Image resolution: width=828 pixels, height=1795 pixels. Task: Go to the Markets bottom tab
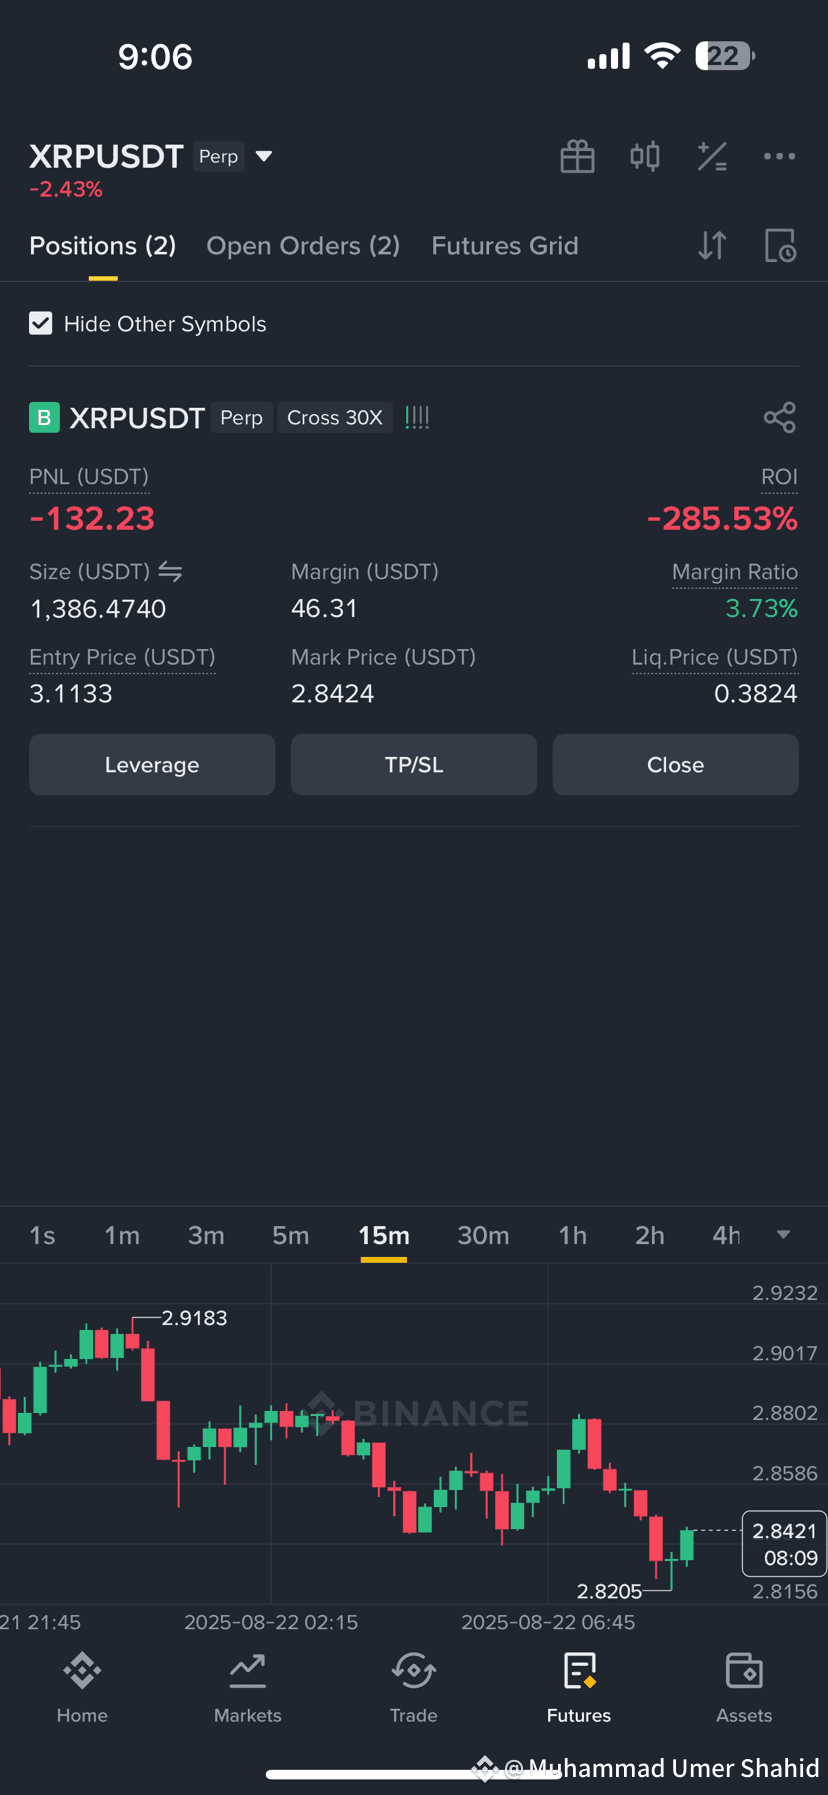[248, 1689]
